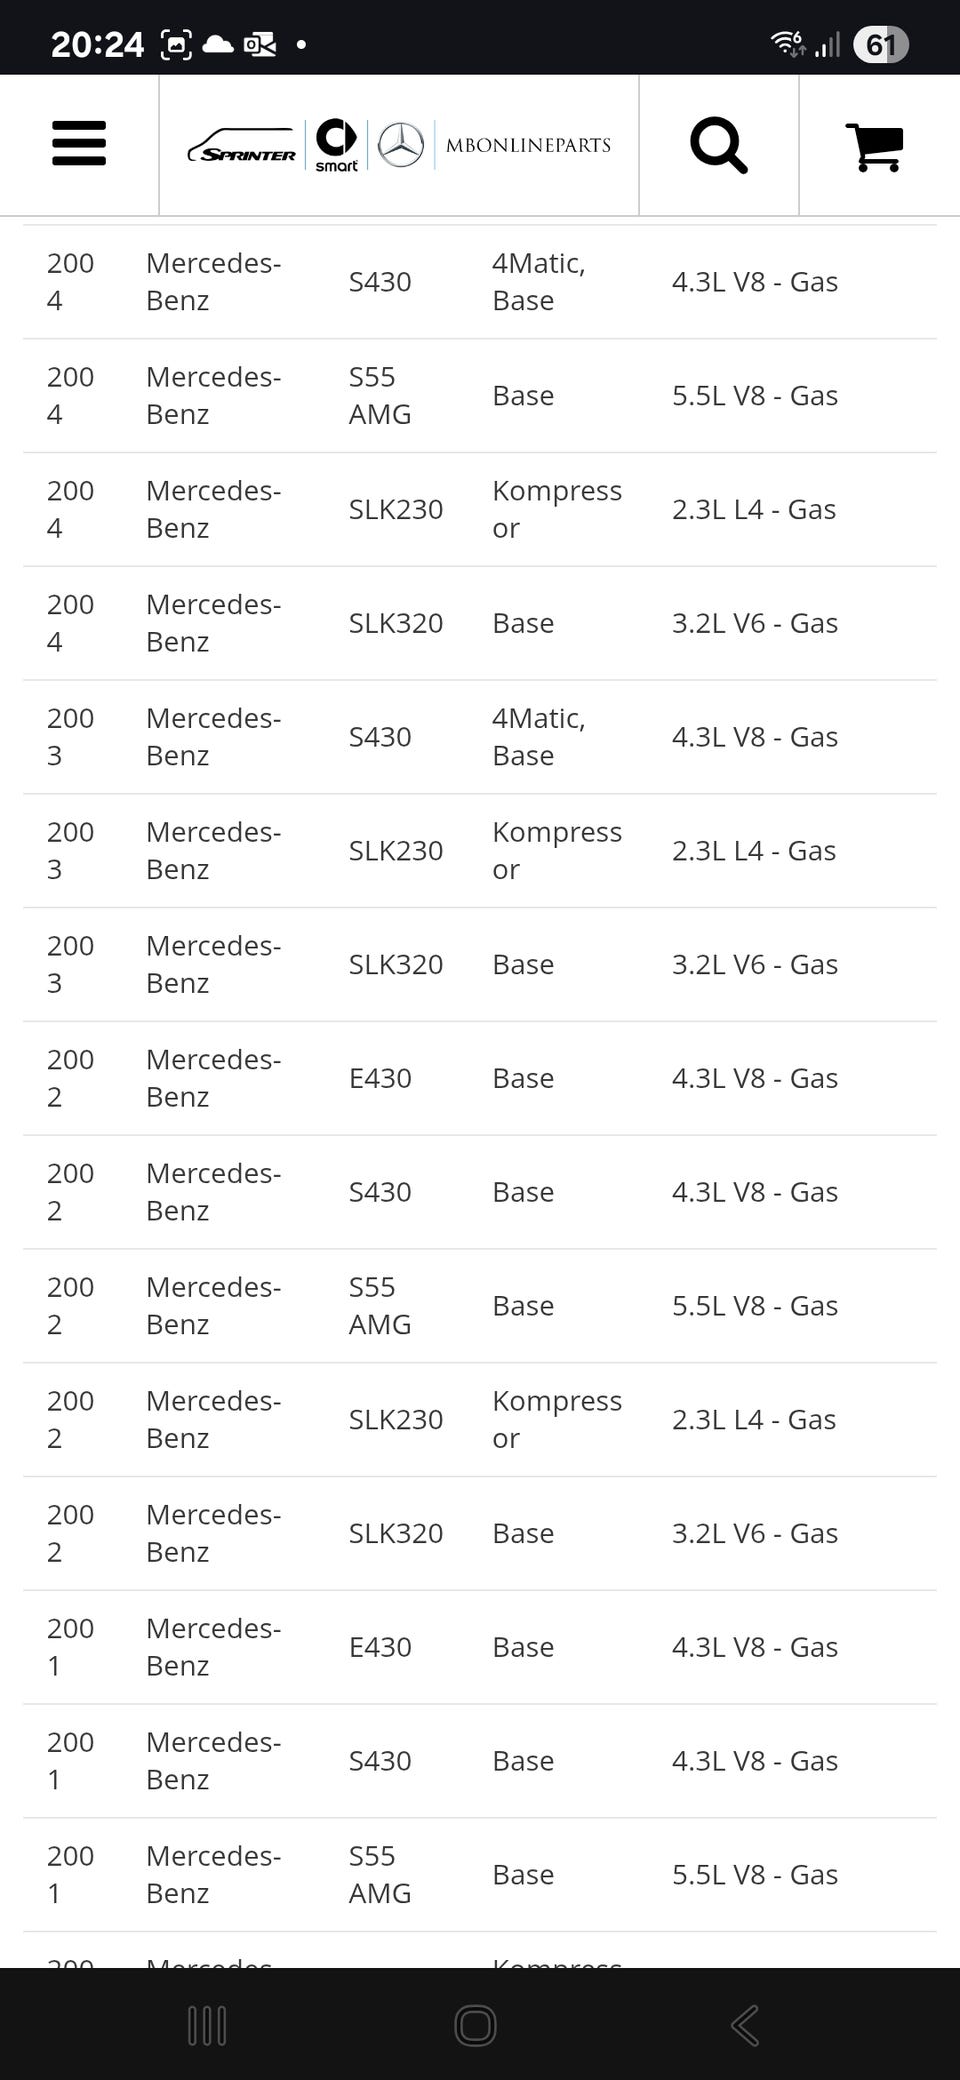The image size is (960, 2080).
Task: Select the 2004 S55 AMG row
Action: coord(480,396)
